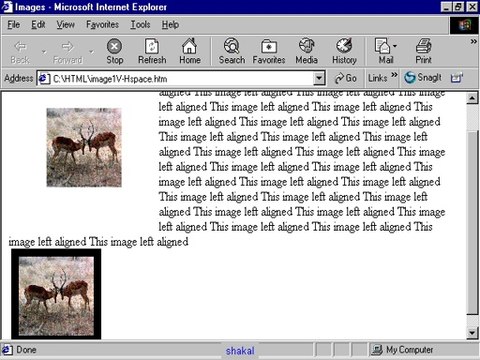Expand the Mail options dropdown arrow
The width and height of the screenshot is (480, 360).
click(395, 46)
